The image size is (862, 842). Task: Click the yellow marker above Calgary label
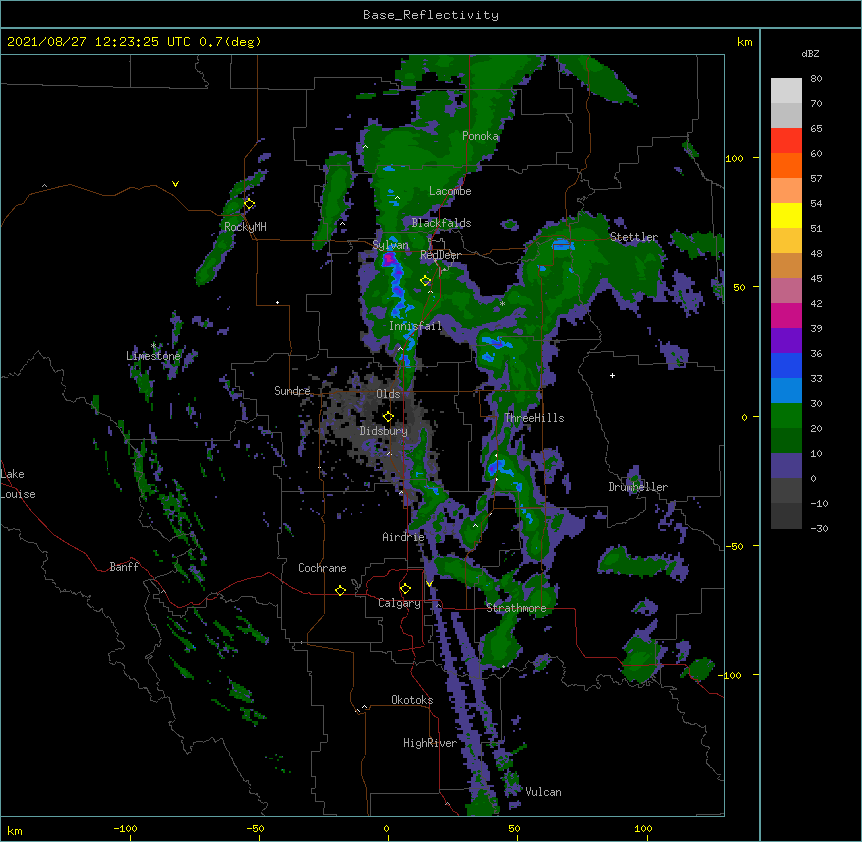coord(405,589)
